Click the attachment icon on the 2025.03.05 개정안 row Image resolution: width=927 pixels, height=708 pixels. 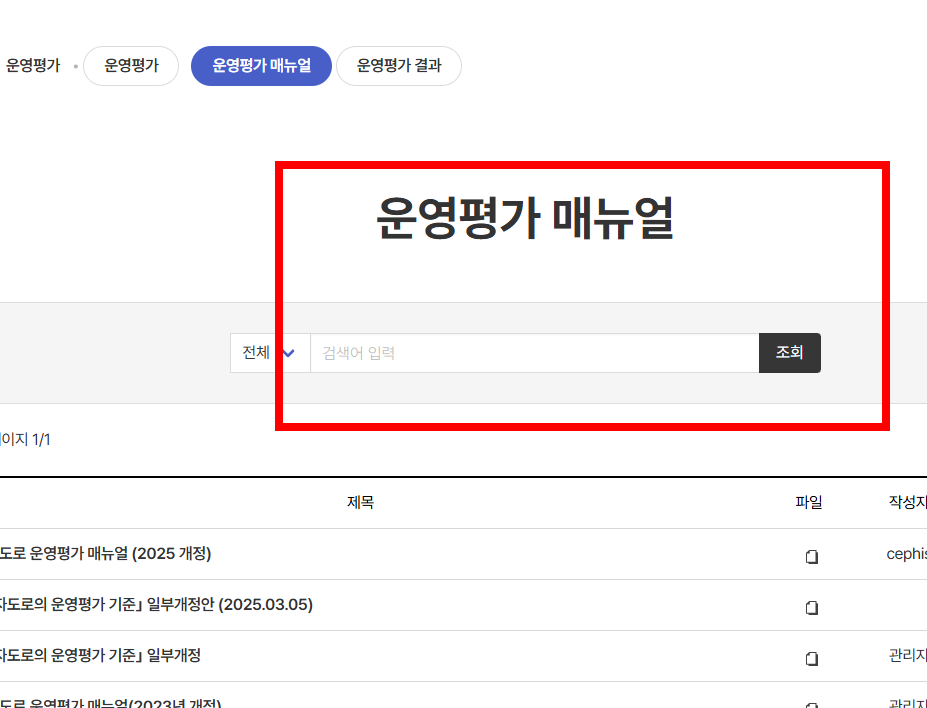click(811, 607)
